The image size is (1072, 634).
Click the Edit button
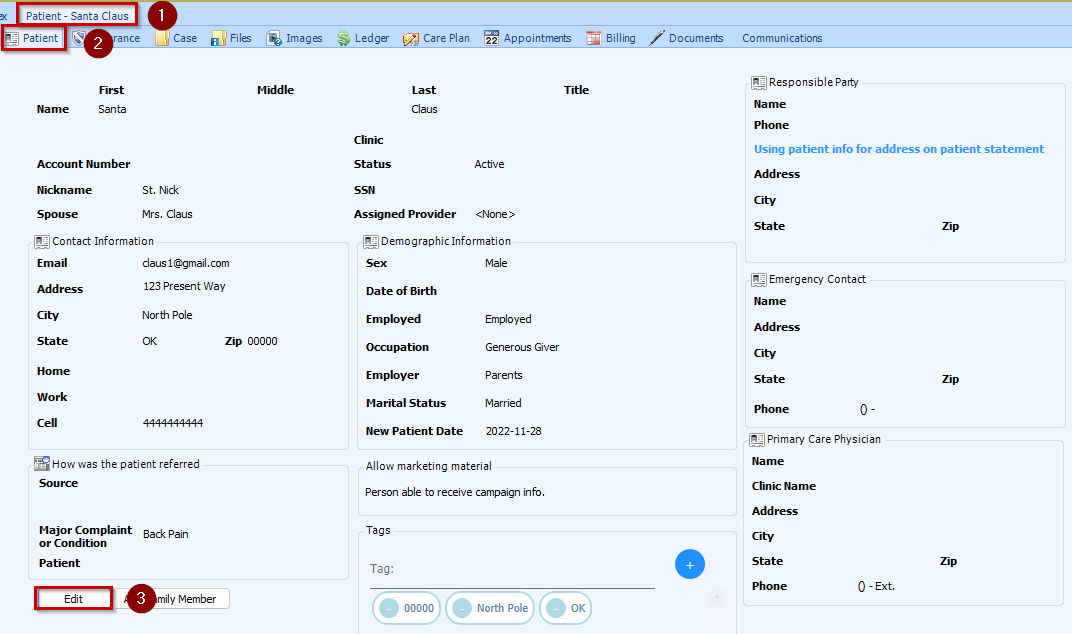point(73,599)
